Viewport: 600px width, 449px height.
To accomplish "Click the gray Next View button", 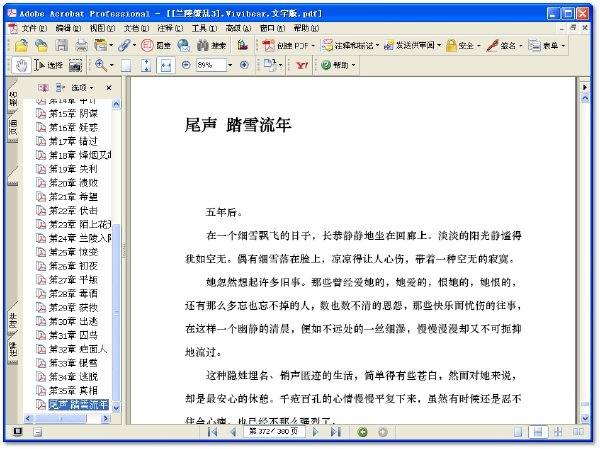I will 383,432.
